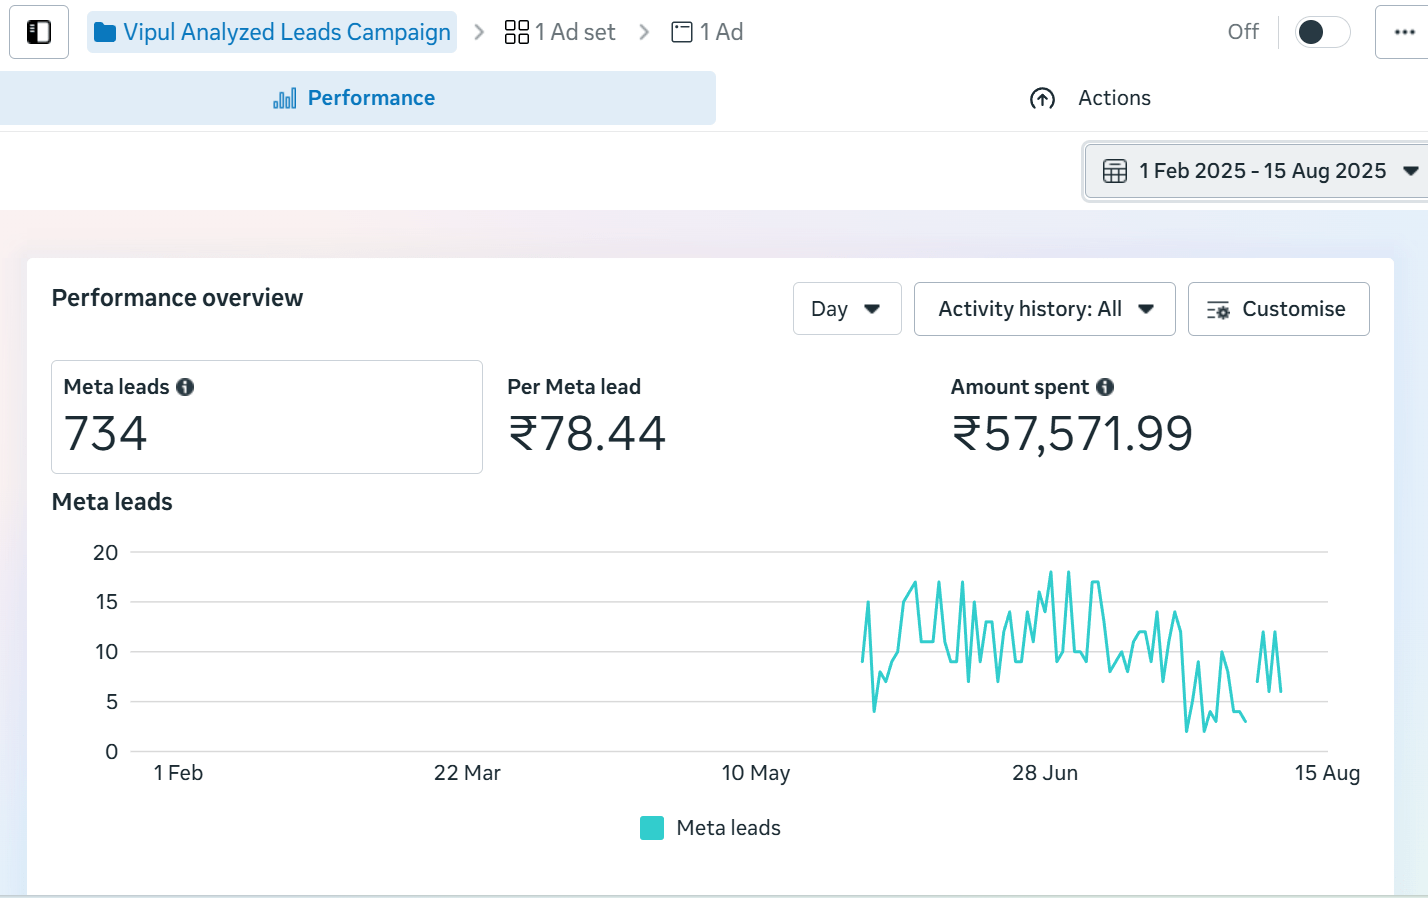Open the Actions tab
This screenshot has height=898, width=1428.
pos(1091,98)
